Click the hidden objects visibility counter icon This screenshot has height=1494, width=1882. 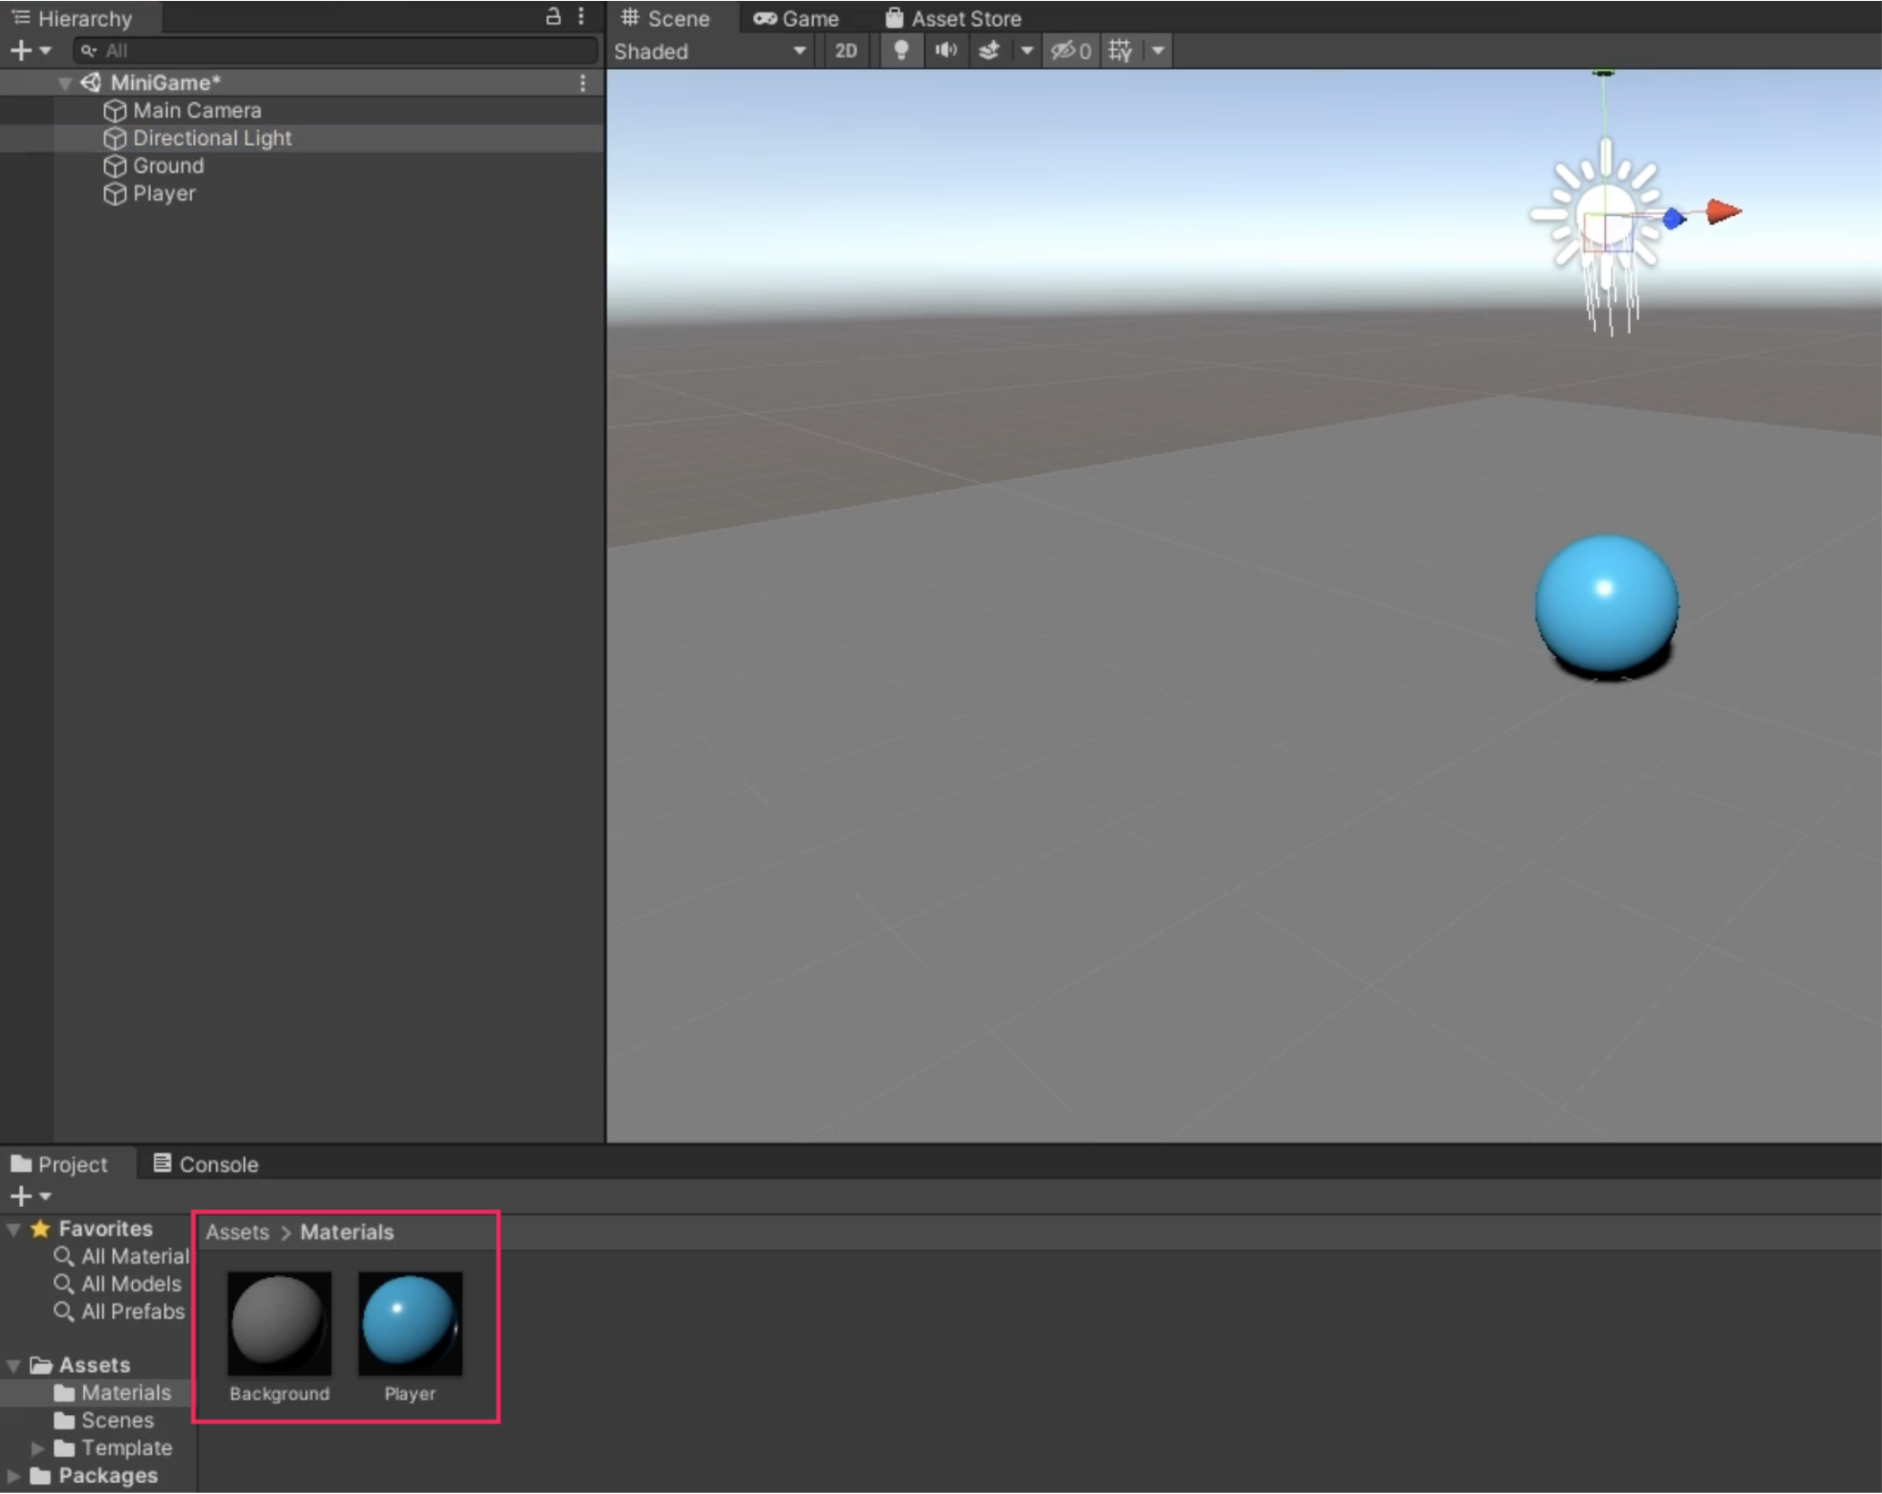coord(1070,51)
